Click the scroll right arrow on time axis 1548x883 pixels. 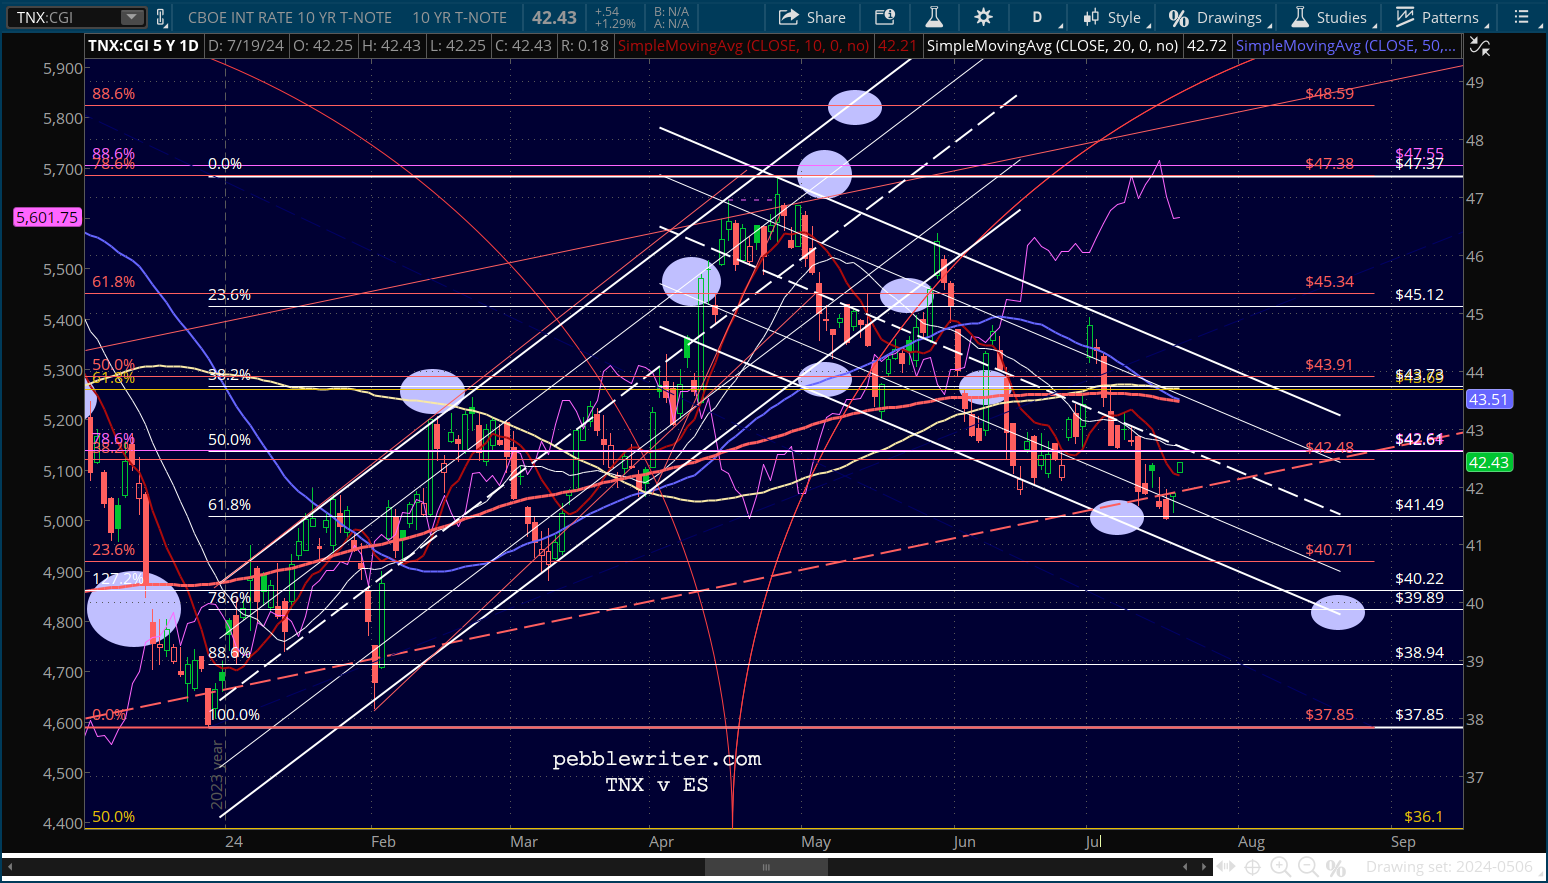point(1205,867)
